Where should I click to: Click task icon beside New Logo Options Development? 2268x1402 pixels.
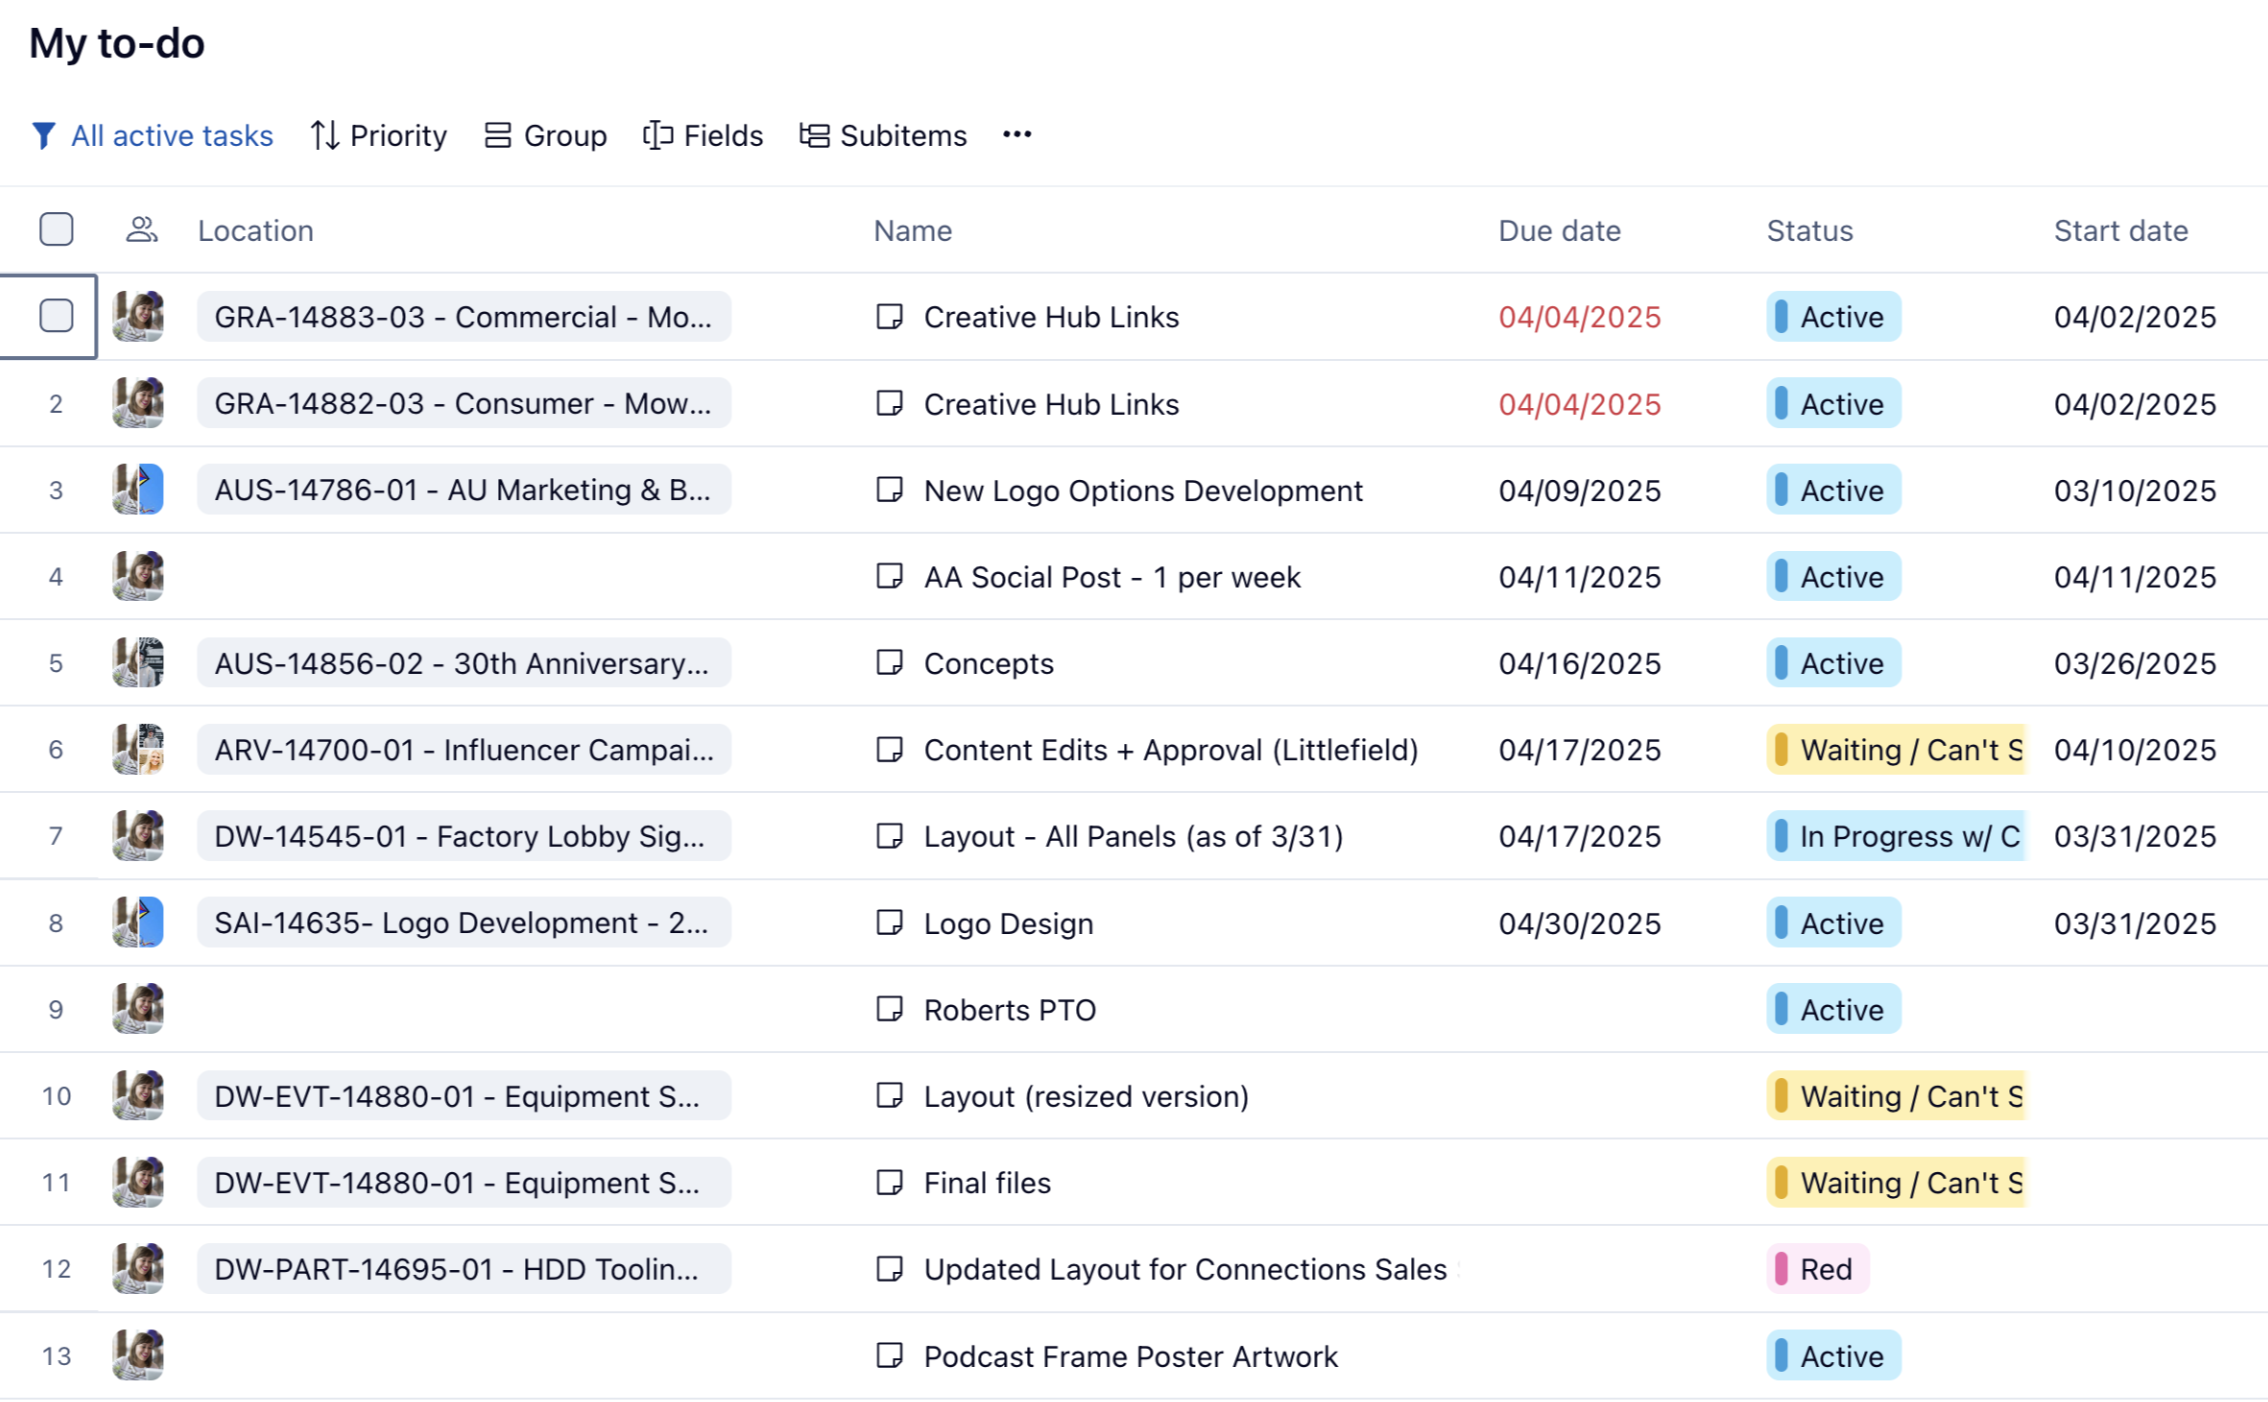(x=889, y=490)
